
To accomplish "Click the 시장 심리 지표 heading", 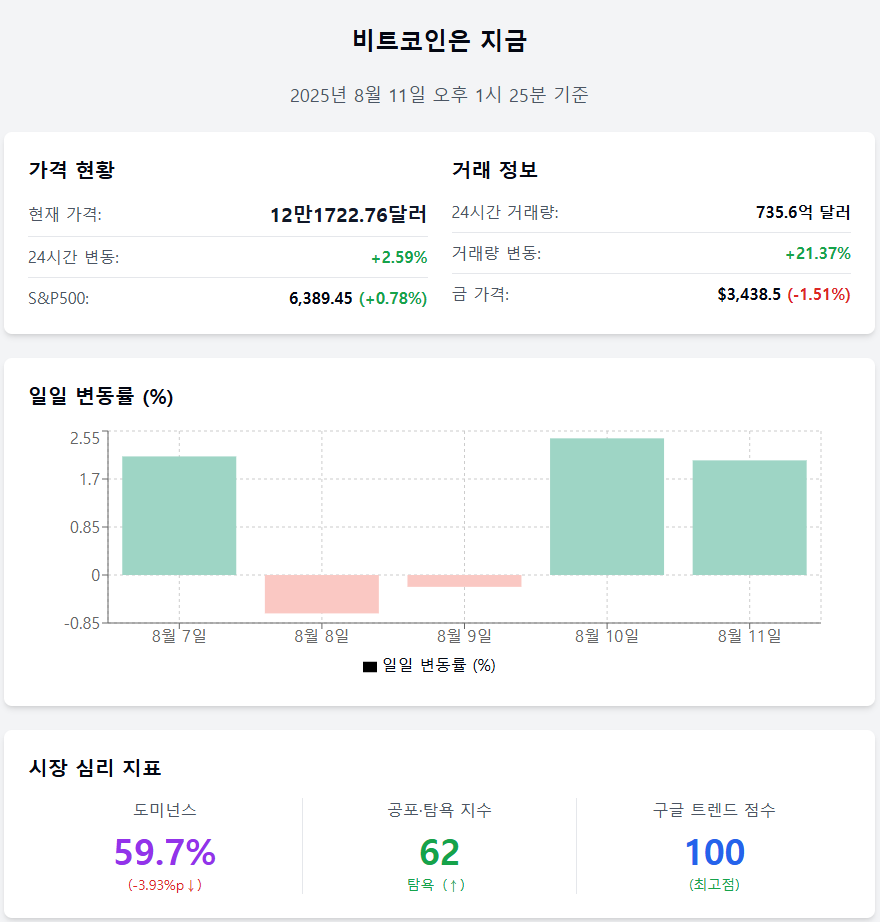I will pyautogui.click(x=95, y=768).
